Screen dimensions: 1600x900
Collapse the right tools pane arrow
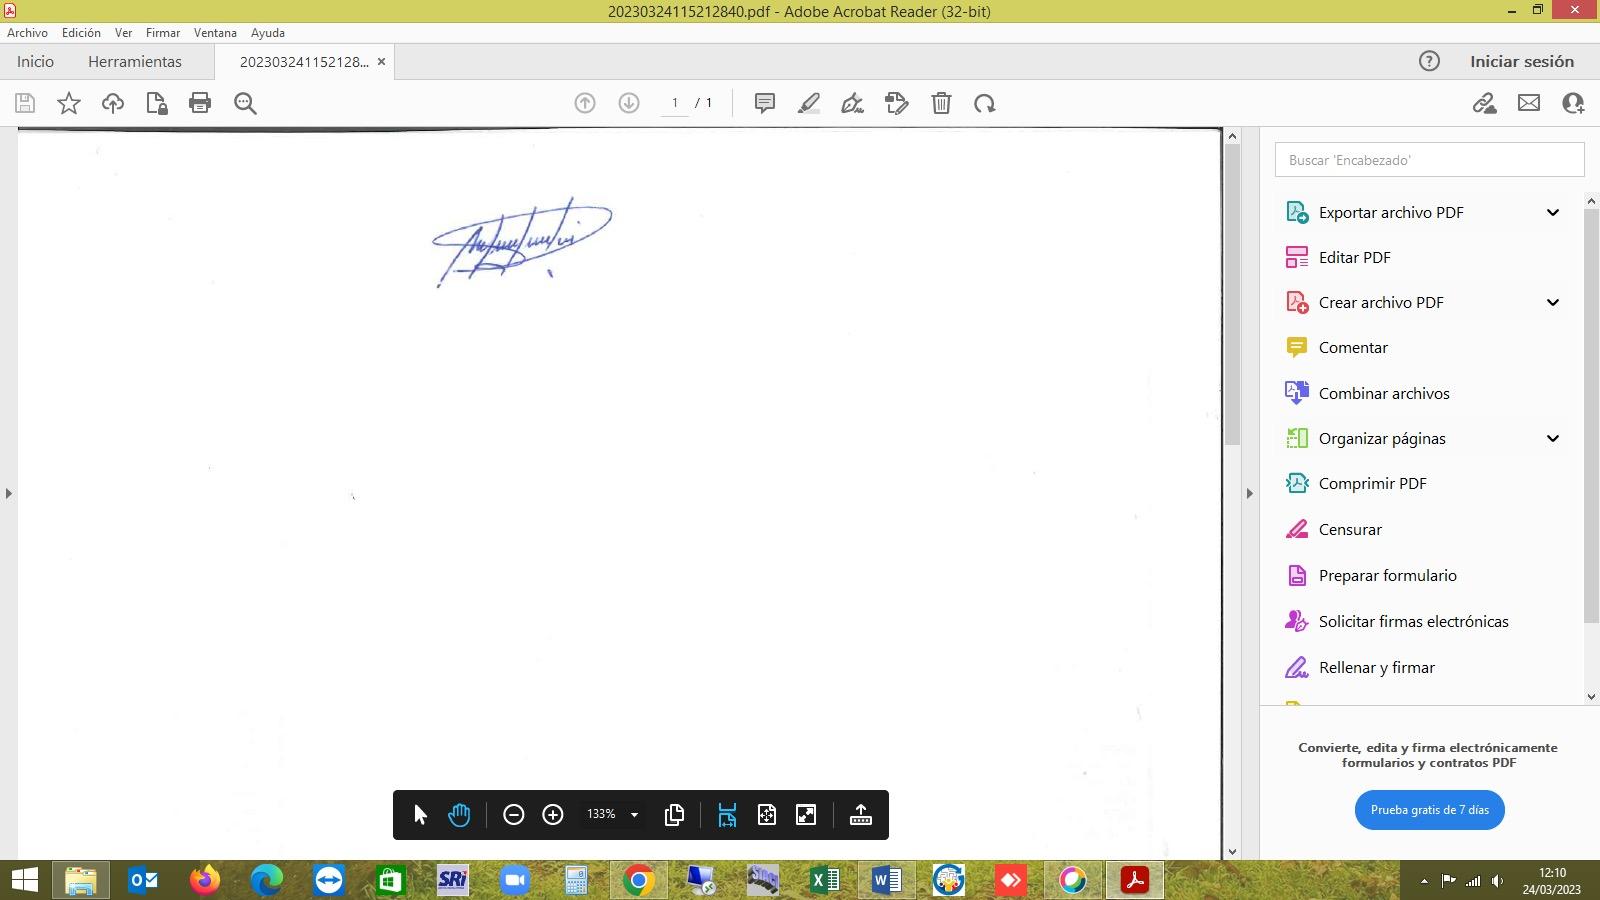pos(1249,493)
